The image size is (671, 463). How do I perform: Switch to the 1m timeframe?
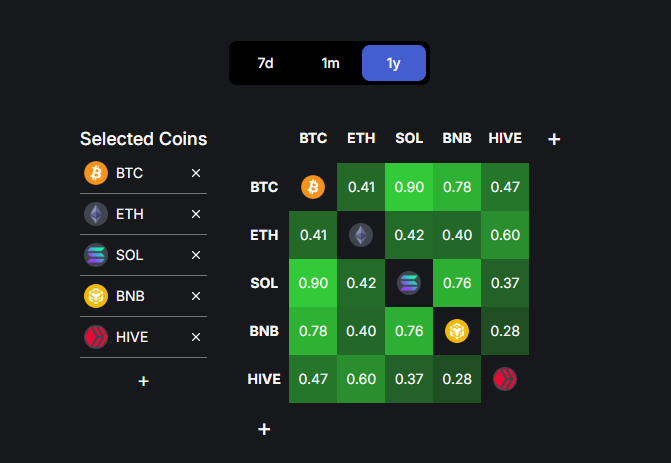click(x=330, y=63)
